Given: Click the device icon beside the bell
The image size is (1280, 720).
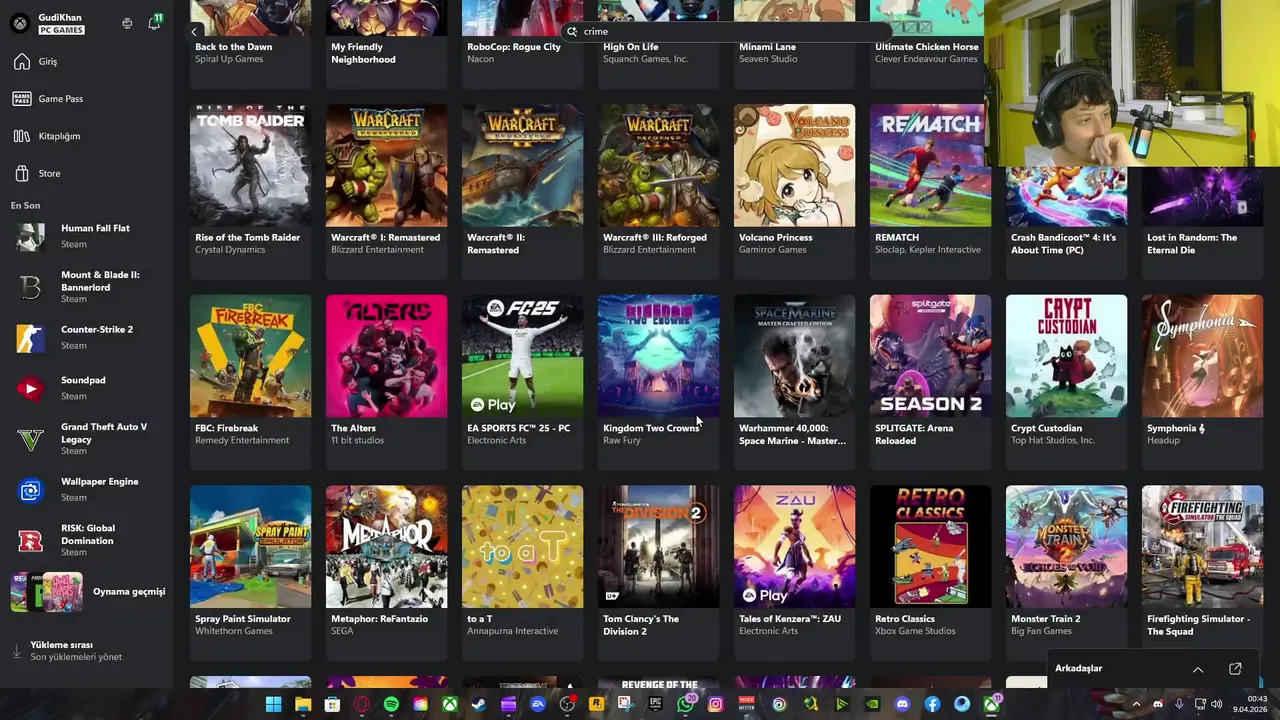Looking at the screenshot, I should (x=127, y=23).
